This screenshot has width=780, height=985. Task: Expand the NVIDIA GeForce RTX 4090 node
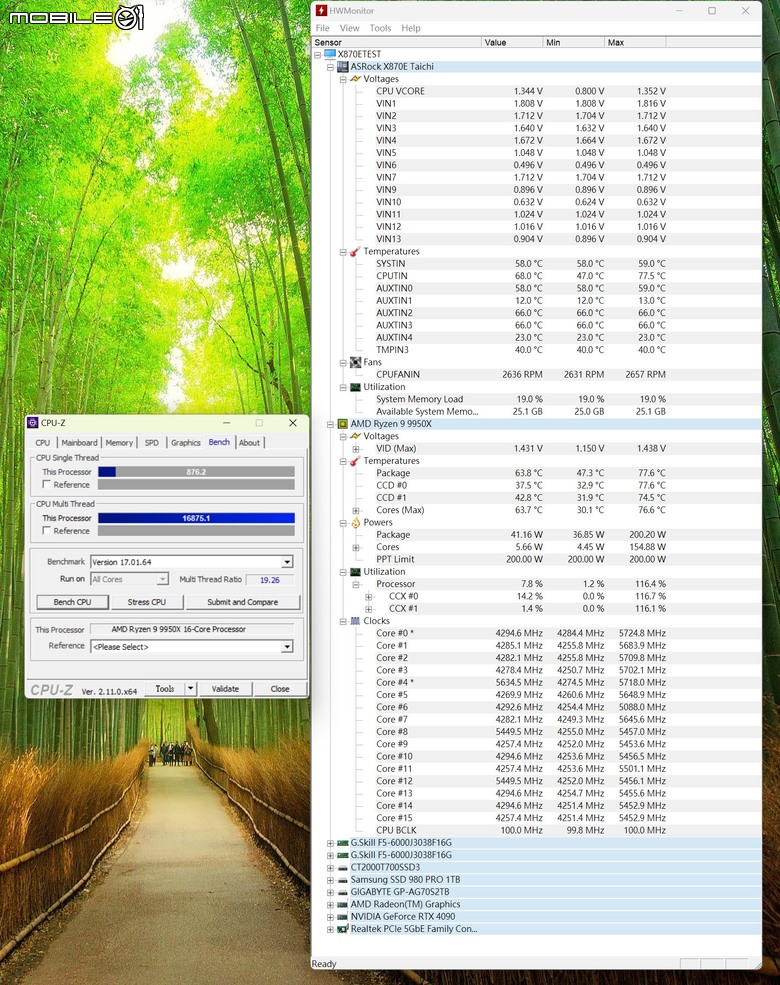click(330, 917)
